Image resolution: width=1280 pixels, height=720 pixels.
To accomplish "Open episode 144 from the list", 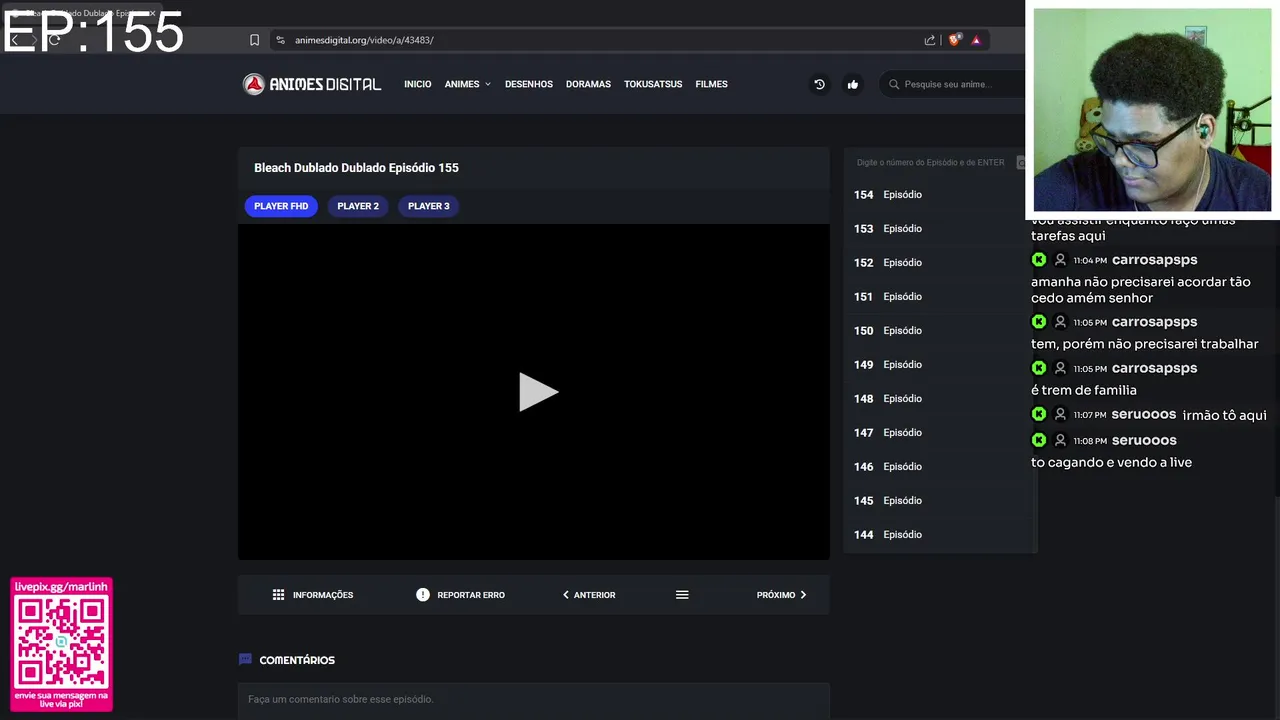I will point(938,535).
